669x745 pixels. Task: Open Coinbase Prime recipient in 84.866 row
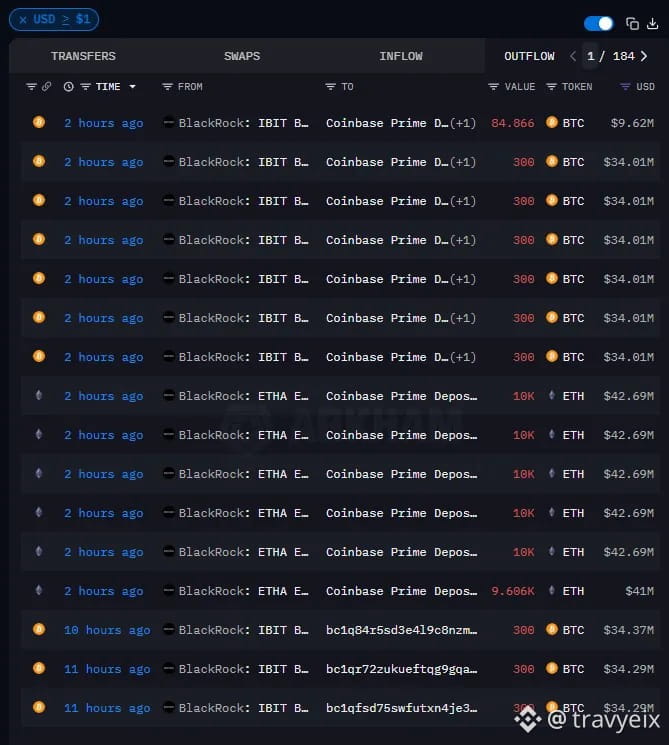(x=387, y=123)
